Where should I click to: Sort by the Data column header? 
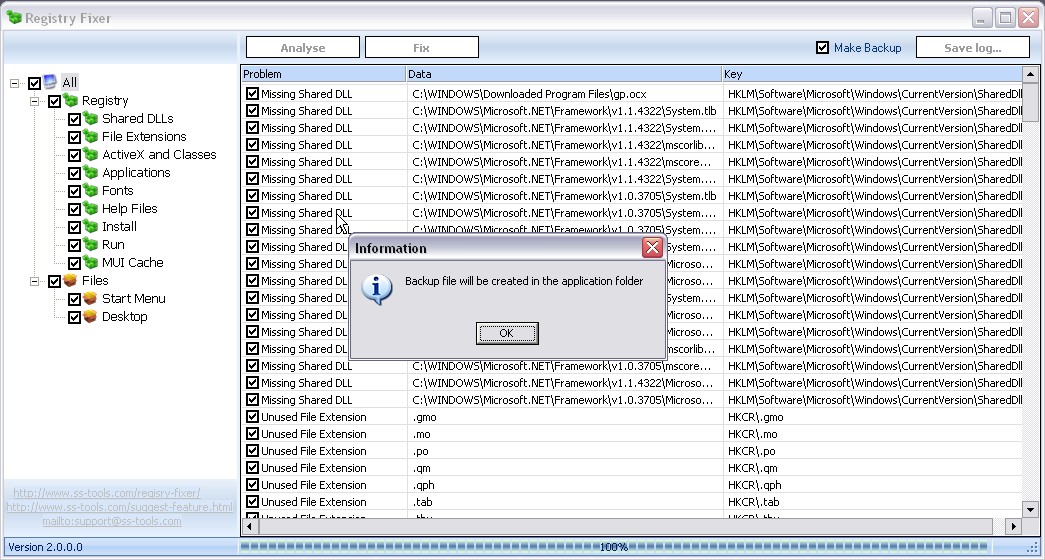click(564, 74)
